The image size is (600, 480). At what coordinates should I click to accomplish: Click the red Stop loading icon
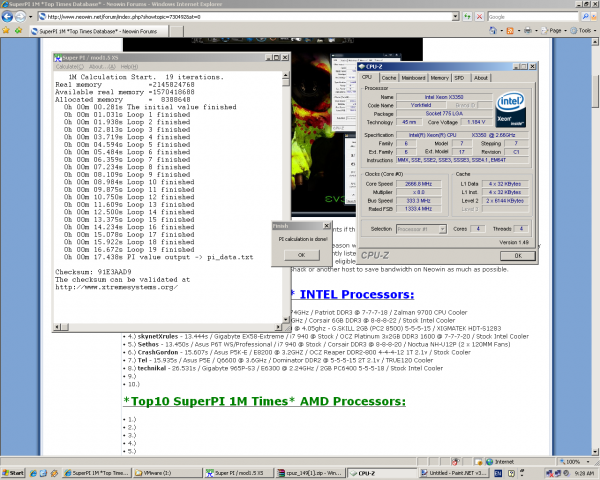[x=479, y=16]
